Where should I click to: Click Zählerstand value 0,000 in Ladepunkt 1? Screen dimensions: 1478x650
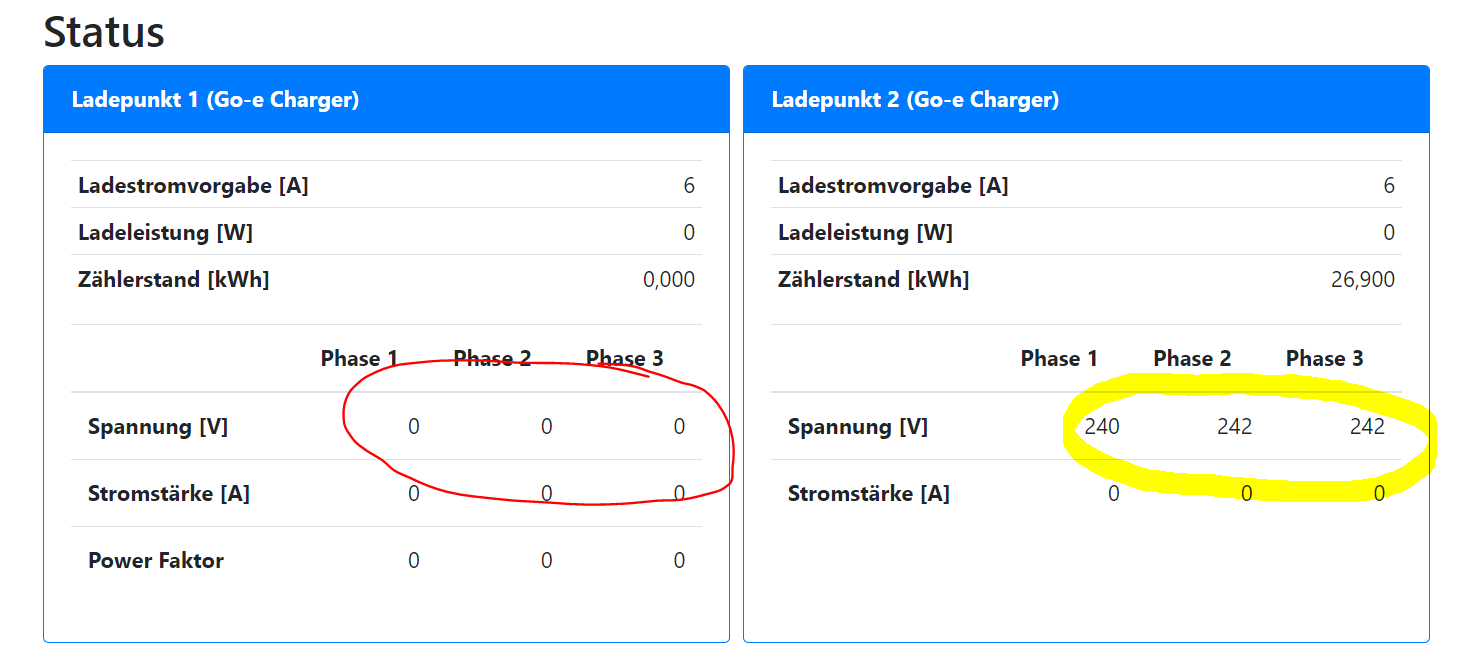click(x=668, y=280)
